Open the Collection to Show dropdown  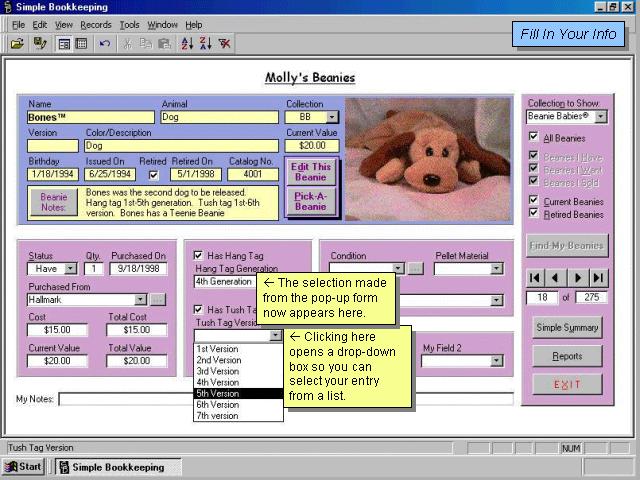coord(600,117)
